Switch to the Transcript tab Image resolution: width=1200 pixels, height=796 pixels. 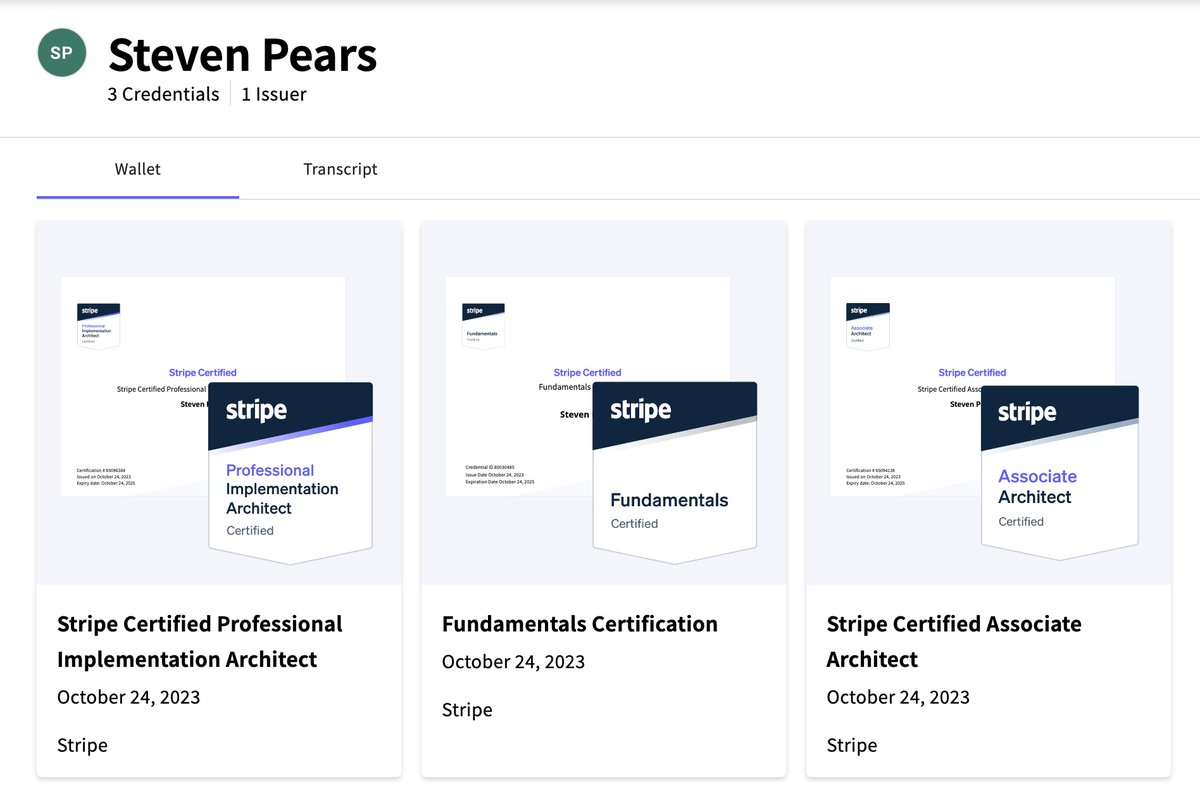tap(340, 169)
